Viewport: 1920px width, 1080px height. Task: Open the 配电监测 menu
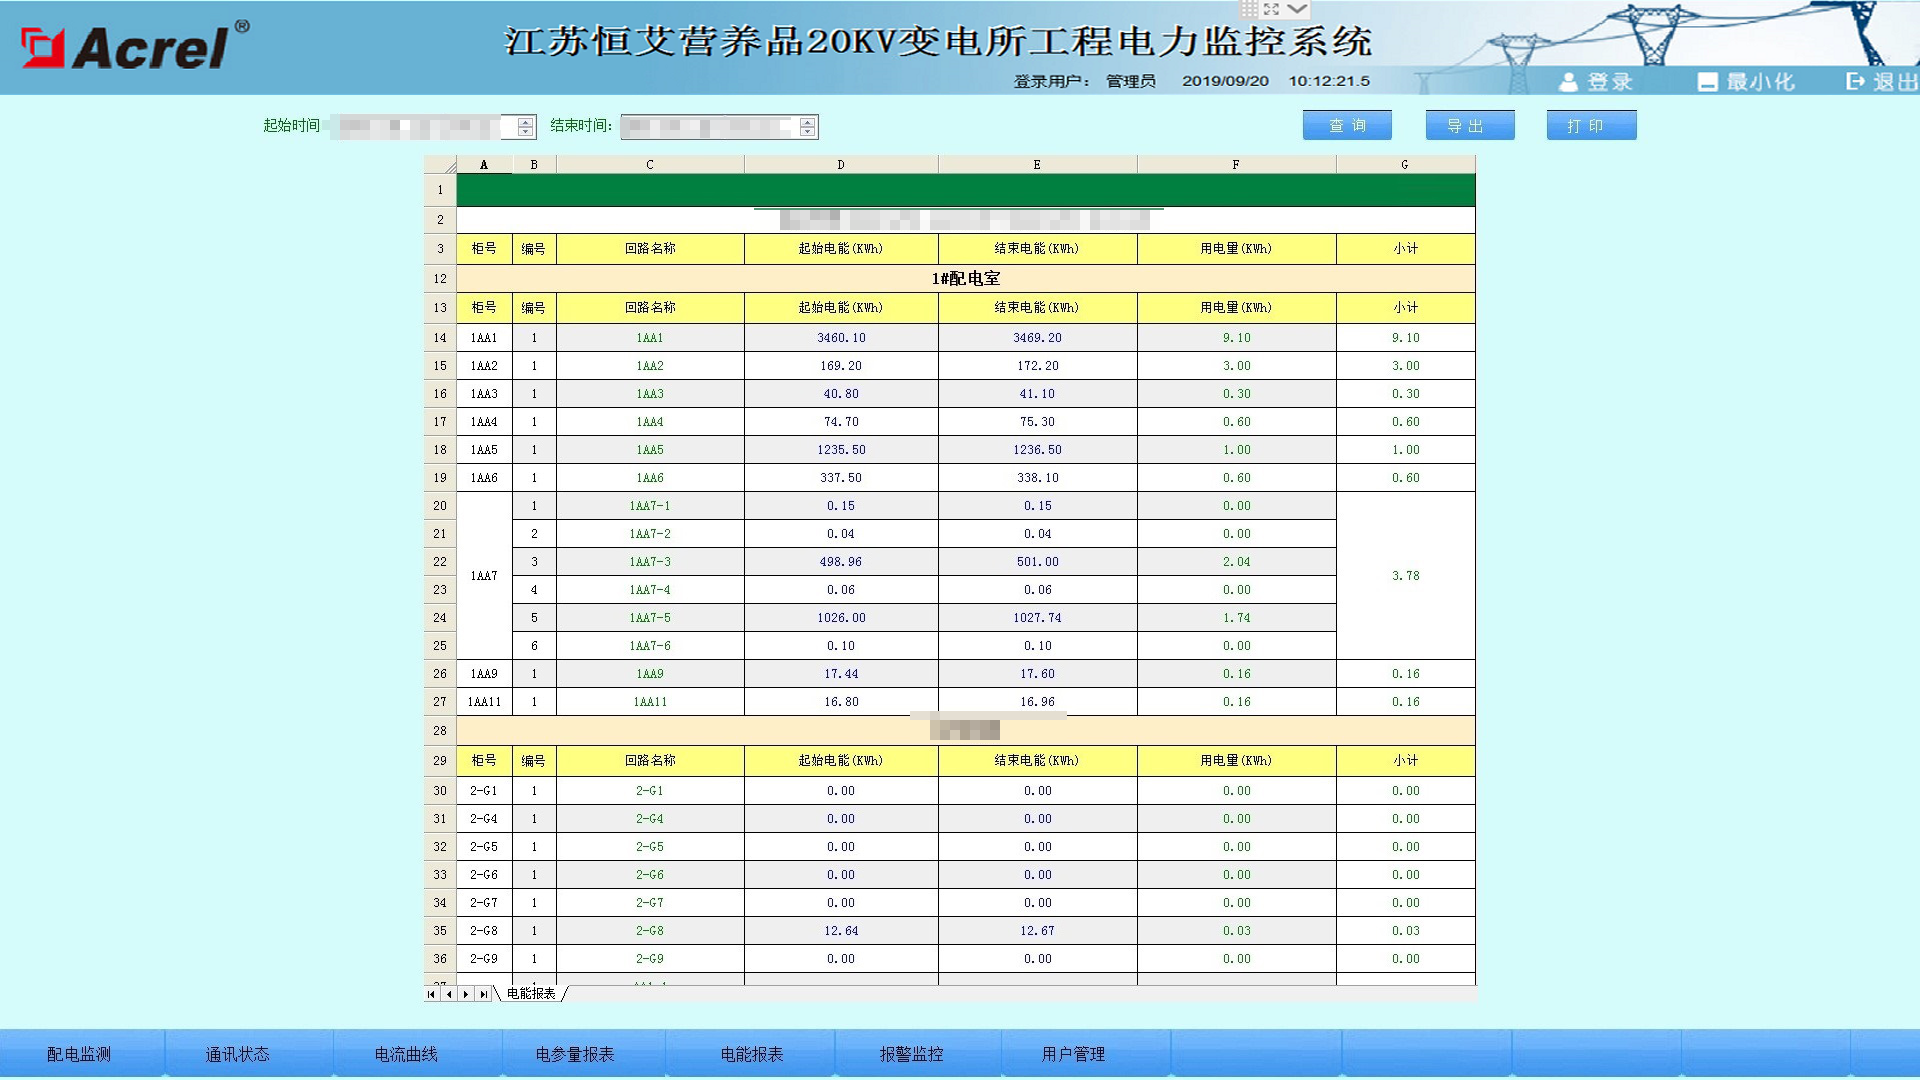pyautogui.click(x=80, y=1054)
